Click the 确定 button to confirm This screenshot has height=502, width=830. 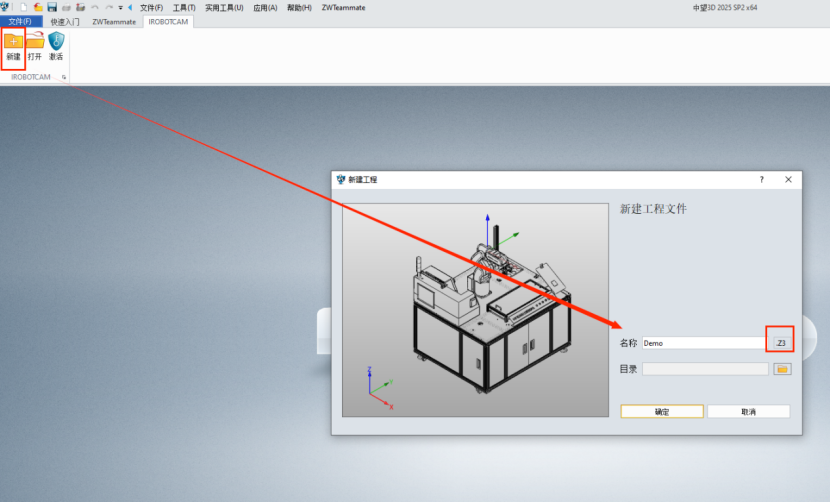(661, 411)
